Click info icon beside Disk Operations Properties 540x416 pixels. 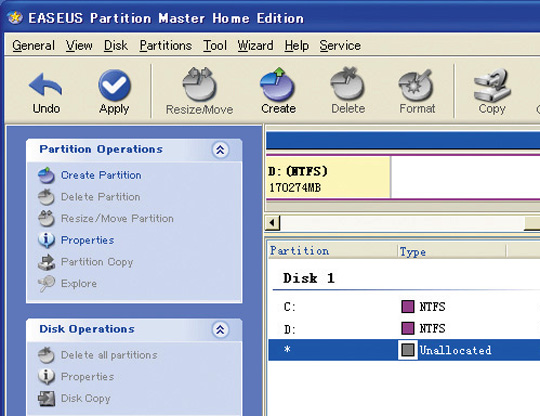tap(46, 376)
